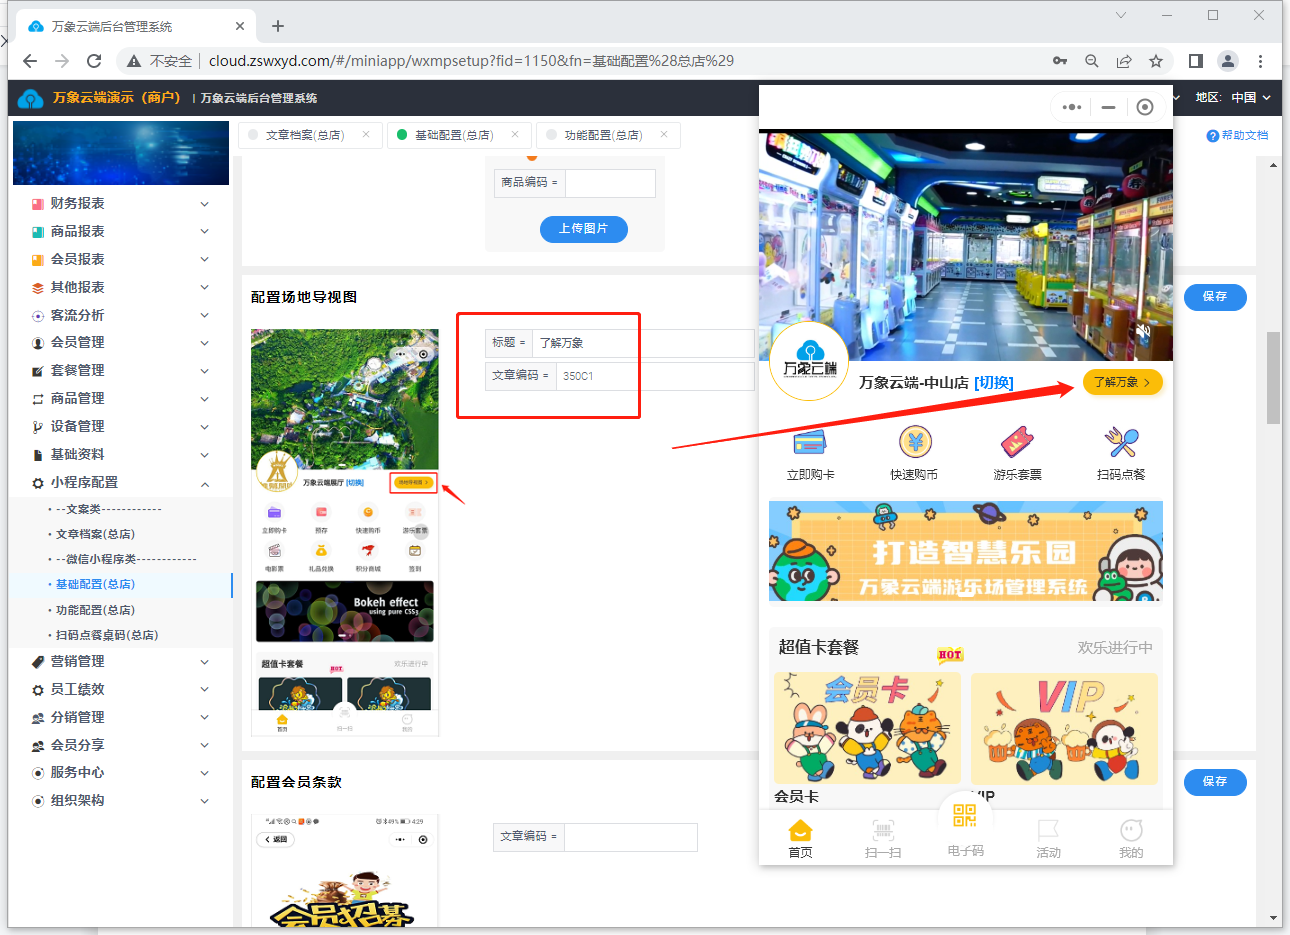The width and height of the screenshot is (1290, 935).
Task: Expand the 营销管理 sidebar menu
Action: tap(120, 661)
